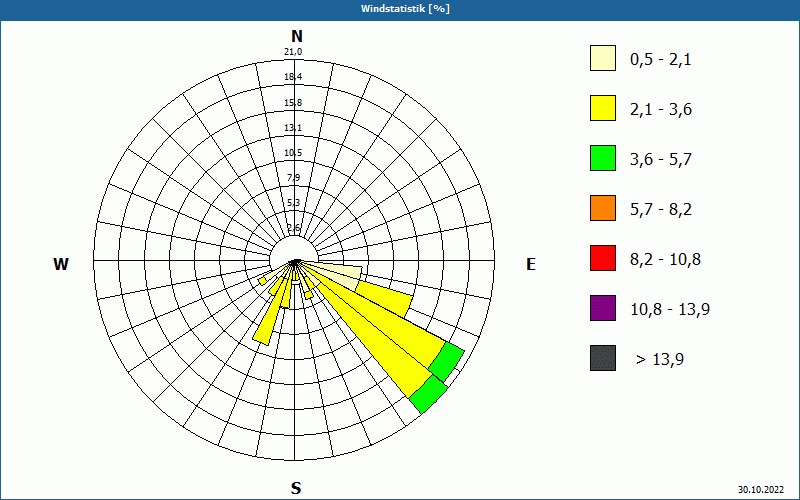Click the green 3,6 - 5,7 legend swatch

603,158
